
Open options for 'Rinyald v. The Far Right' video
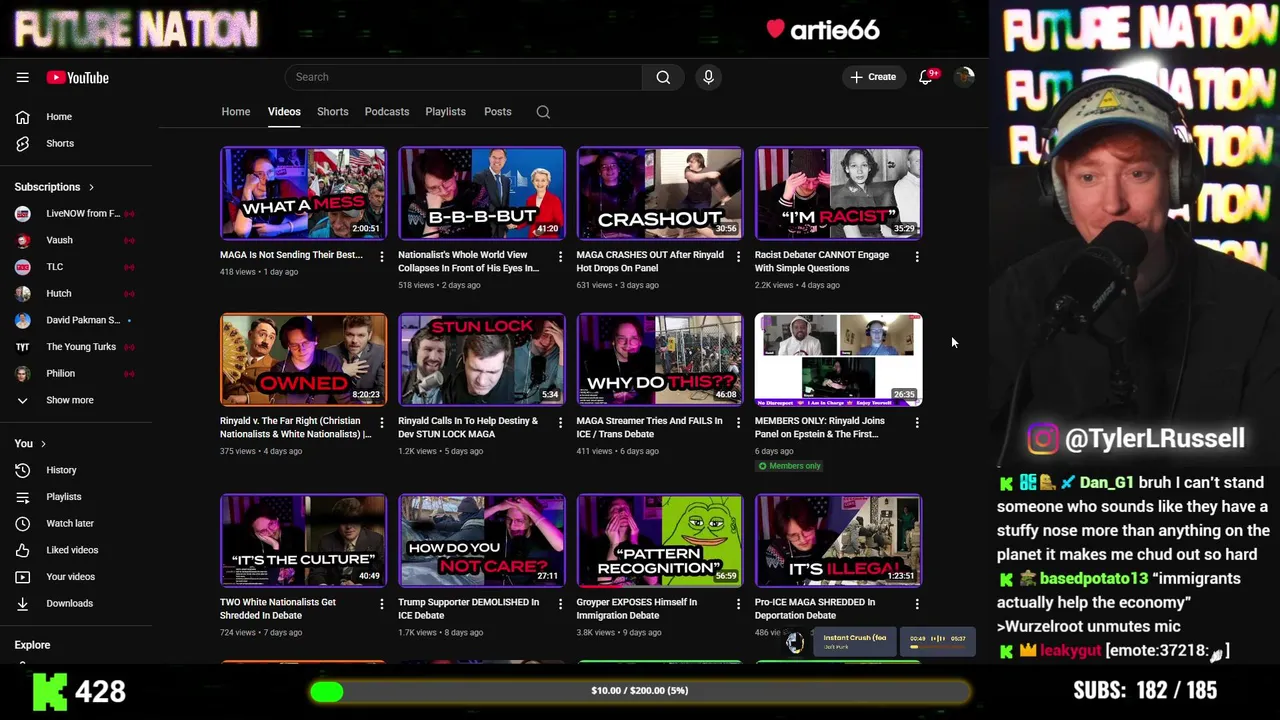pos(381,423)
